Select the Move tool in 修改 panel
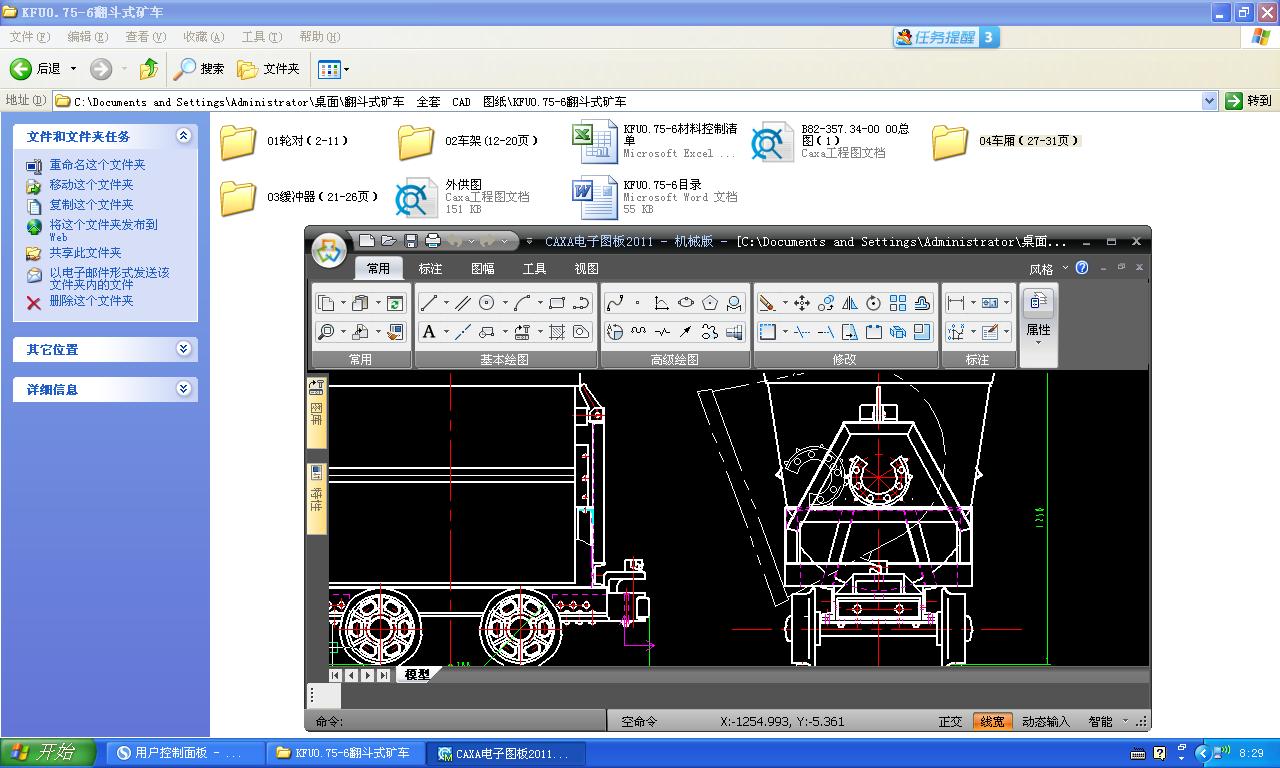1280x768 pixels. tap(801, 303)
